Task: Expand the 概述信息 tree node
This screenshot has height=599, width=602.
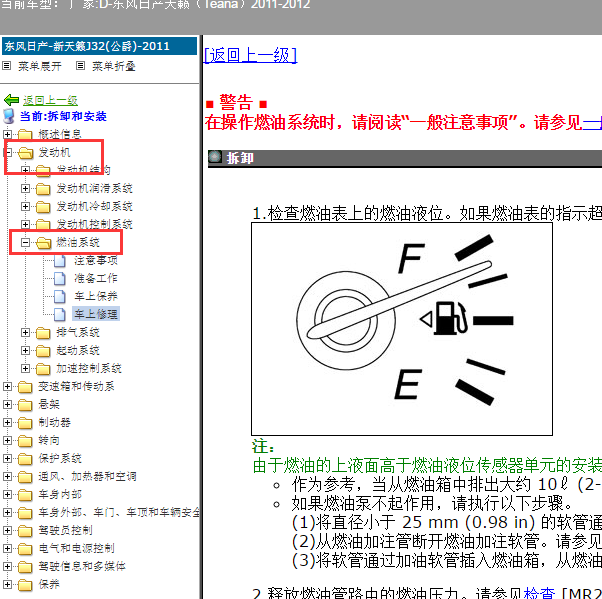Action: coord(8,134)
